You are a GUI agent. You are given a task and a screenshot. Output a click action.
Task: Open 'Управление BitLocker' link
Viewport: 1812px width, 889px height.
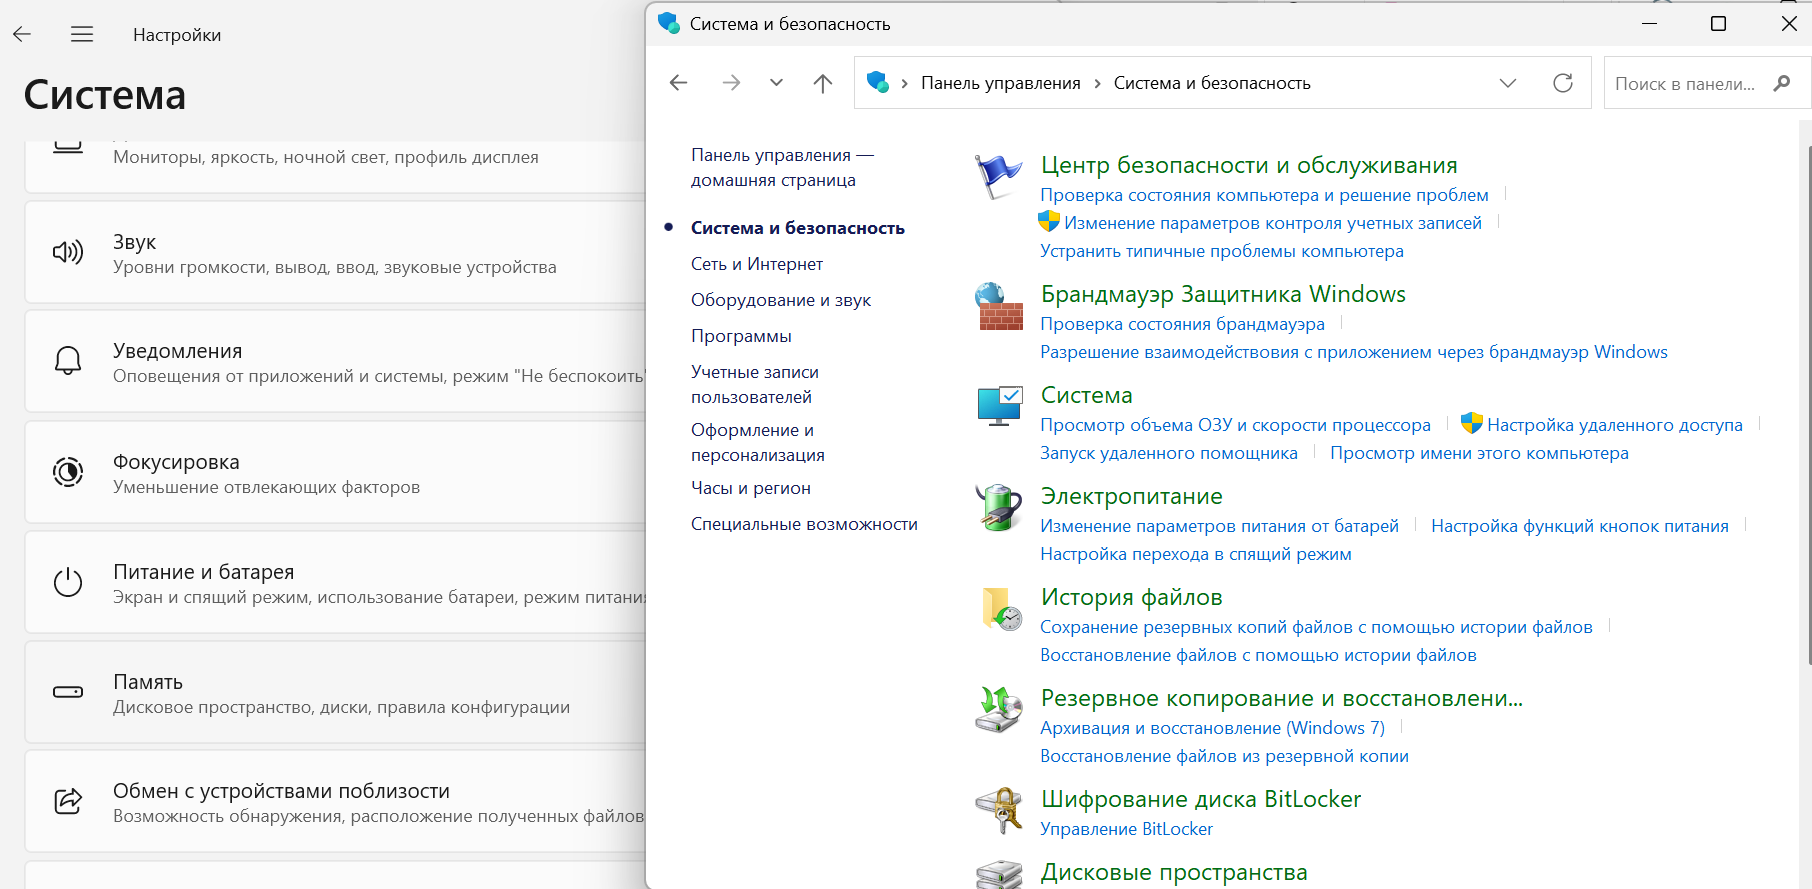[x=1126, y=829]
